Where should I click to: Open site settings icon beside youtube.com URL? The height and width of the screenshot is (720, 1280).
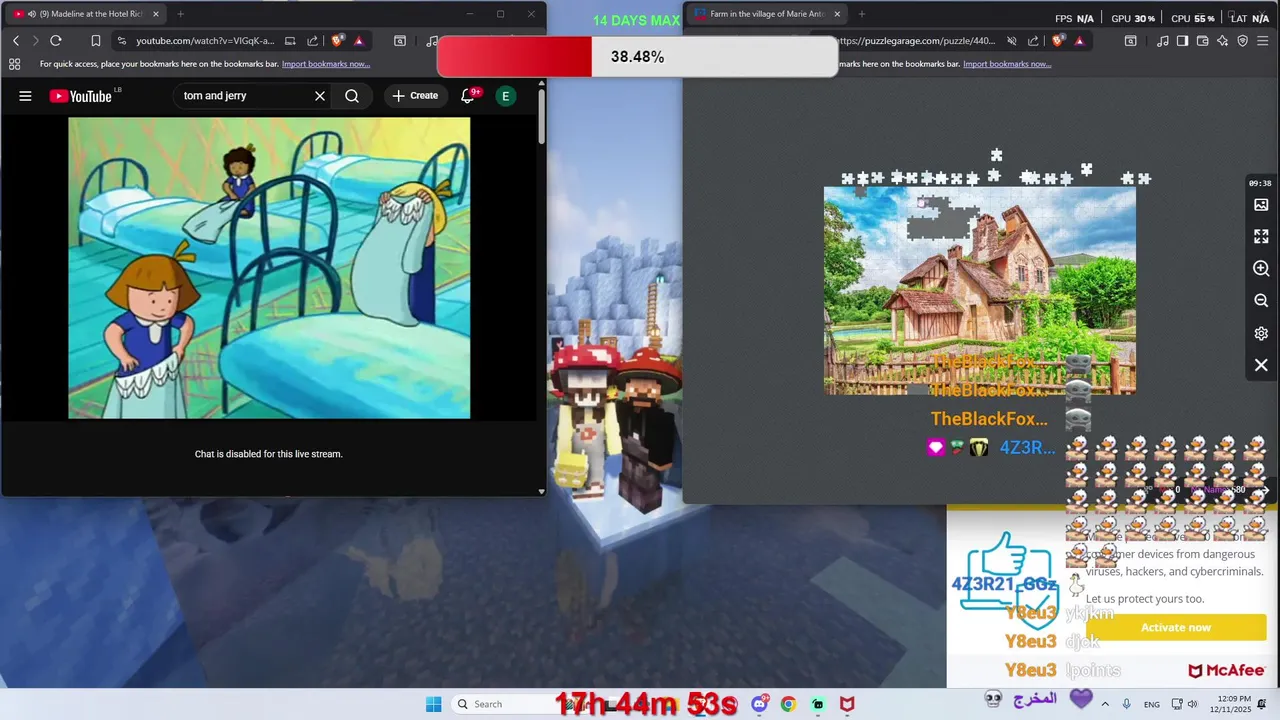tap(121, 41)
